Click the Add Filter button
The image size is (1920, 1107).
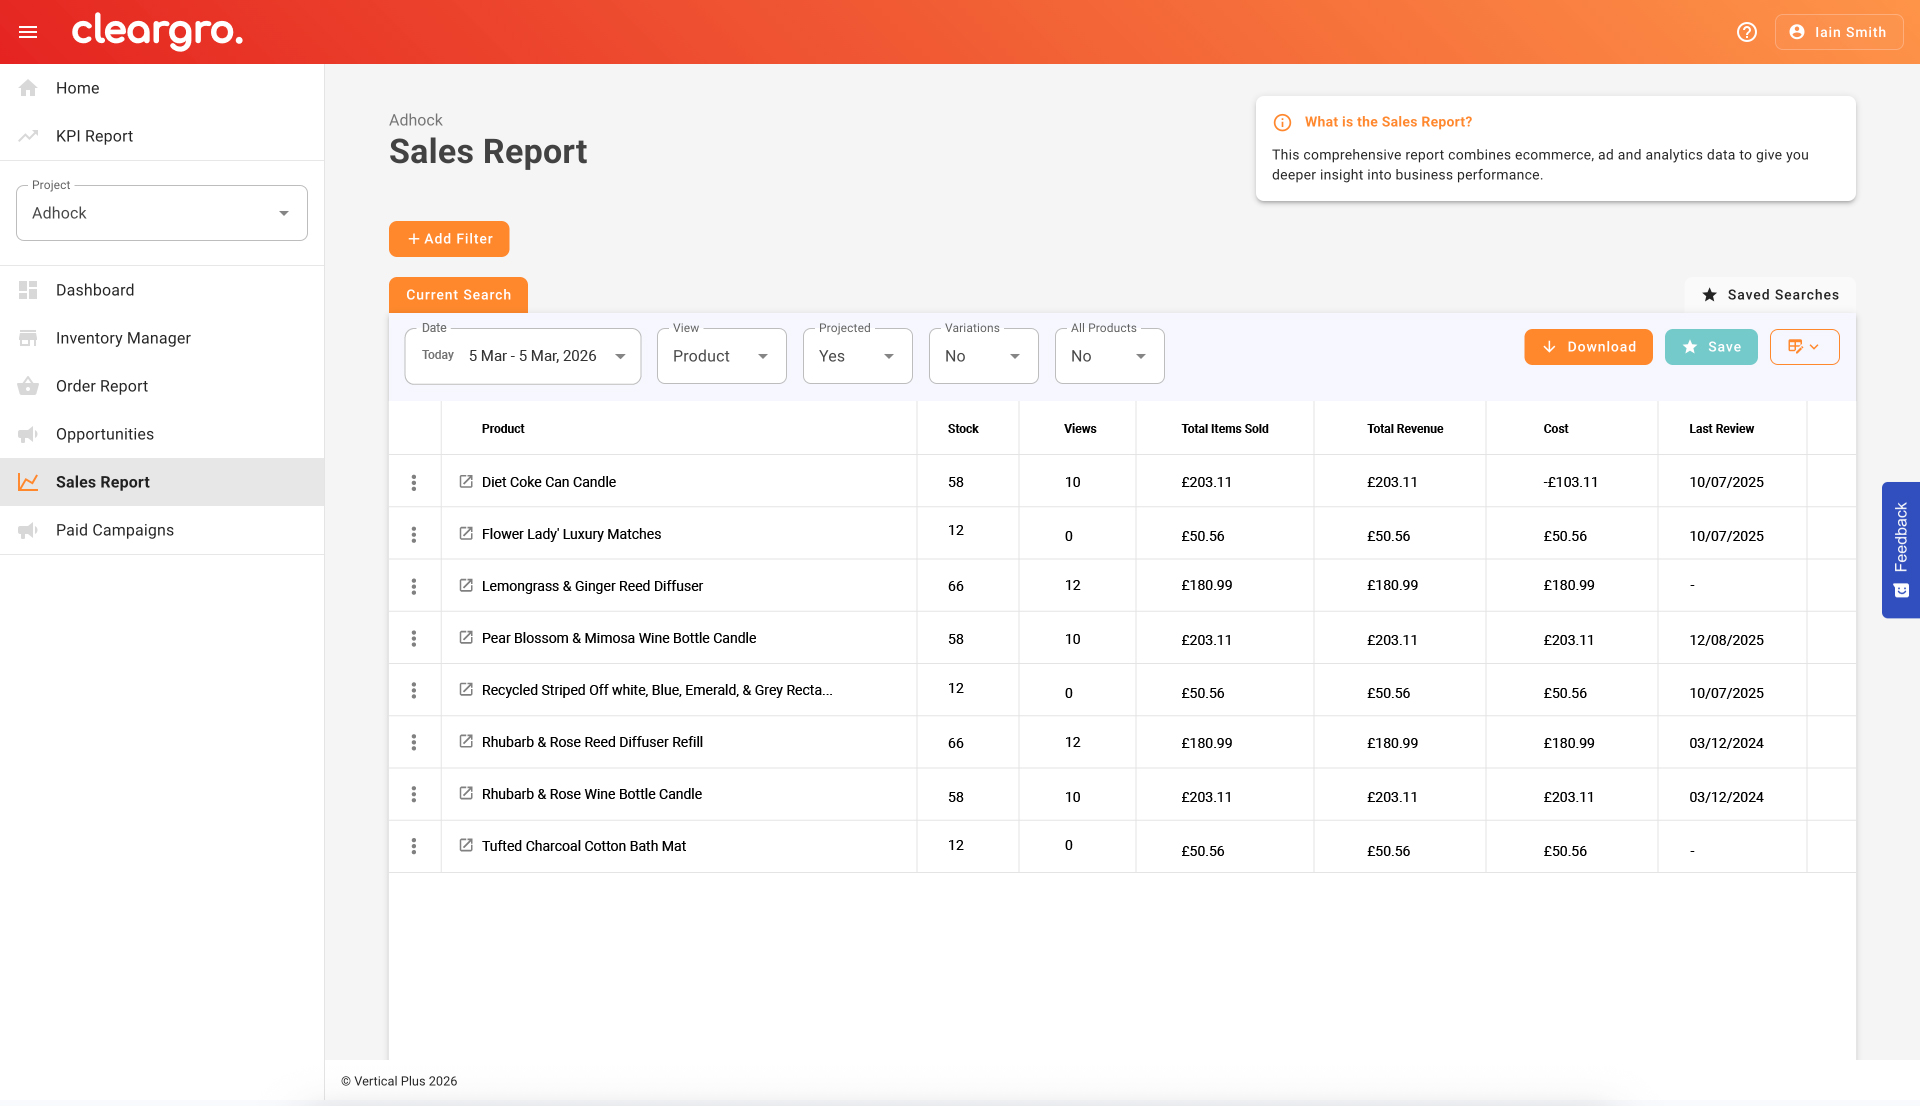tap(449, 239)
